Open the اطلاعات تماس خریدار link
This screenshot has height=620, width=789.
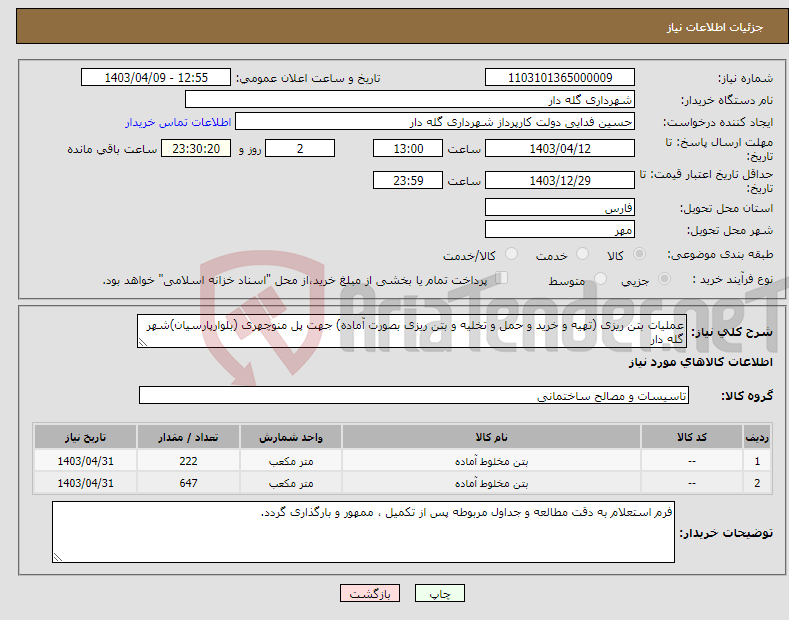(x=178, y=122)
